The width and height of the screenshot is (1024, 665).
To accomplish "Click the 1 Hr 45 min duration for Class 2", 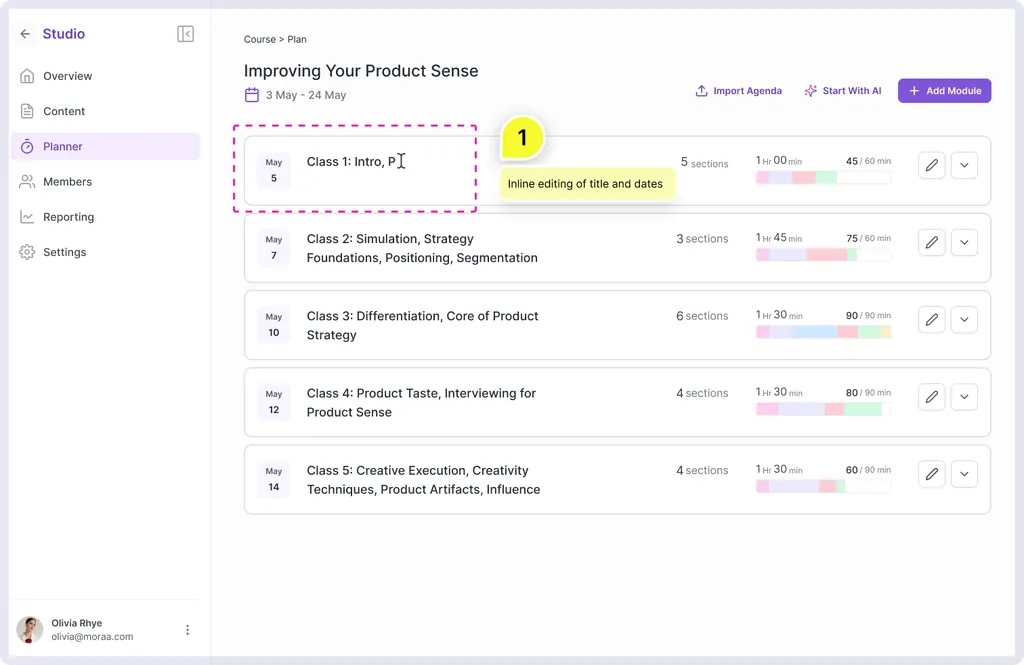I will tap(778, 238).
